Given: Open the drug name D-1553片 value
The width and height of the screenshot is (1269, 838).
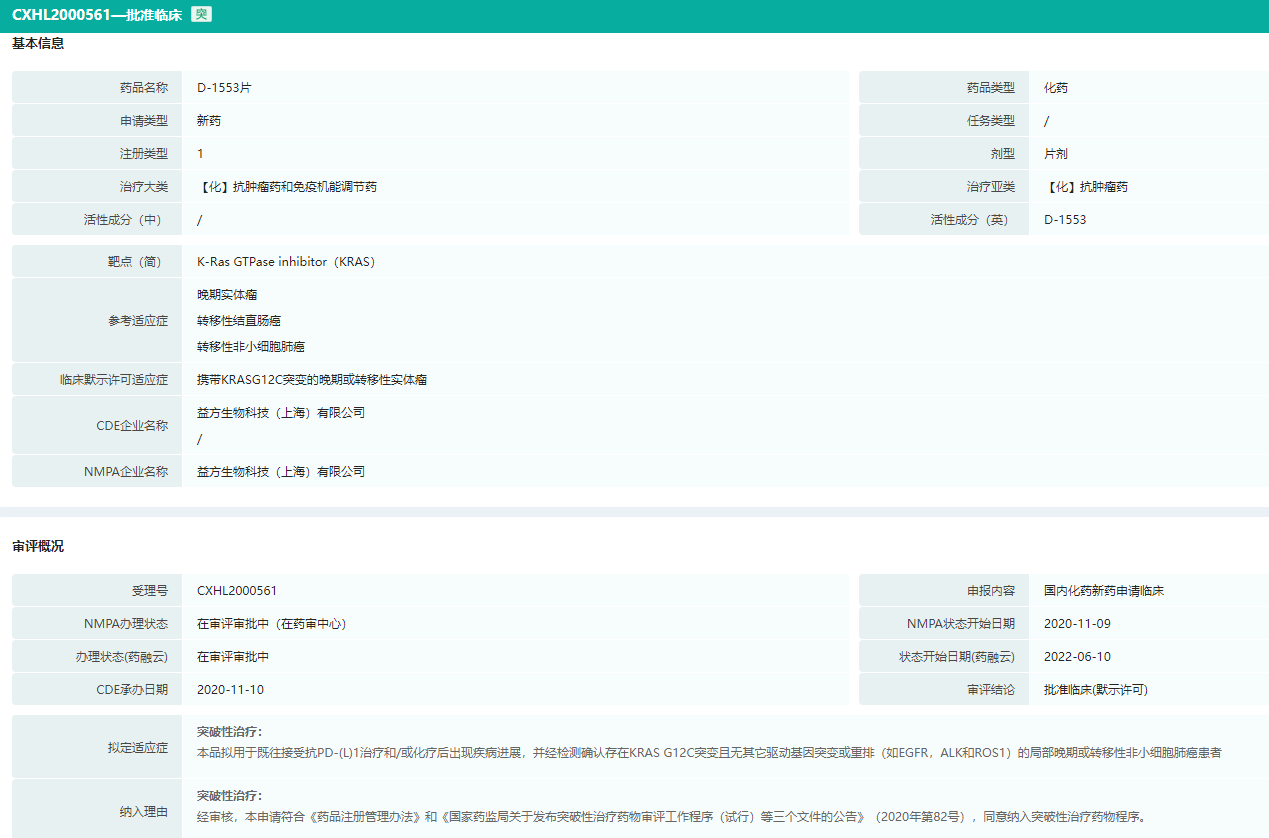Looking at the screenshot, I should 224,88.
